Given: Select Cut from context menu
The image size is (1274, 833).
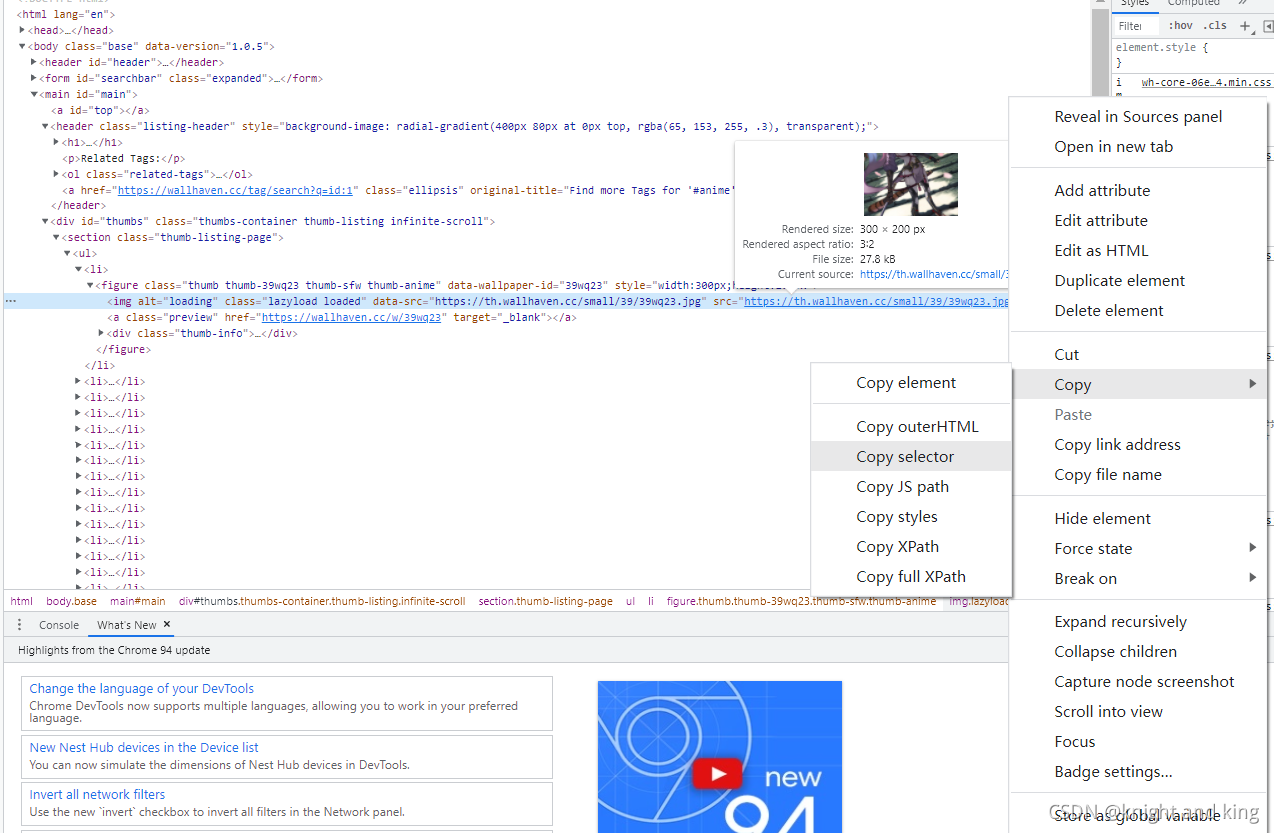Looking at the screenshot, I should (x=1138, y=354).
